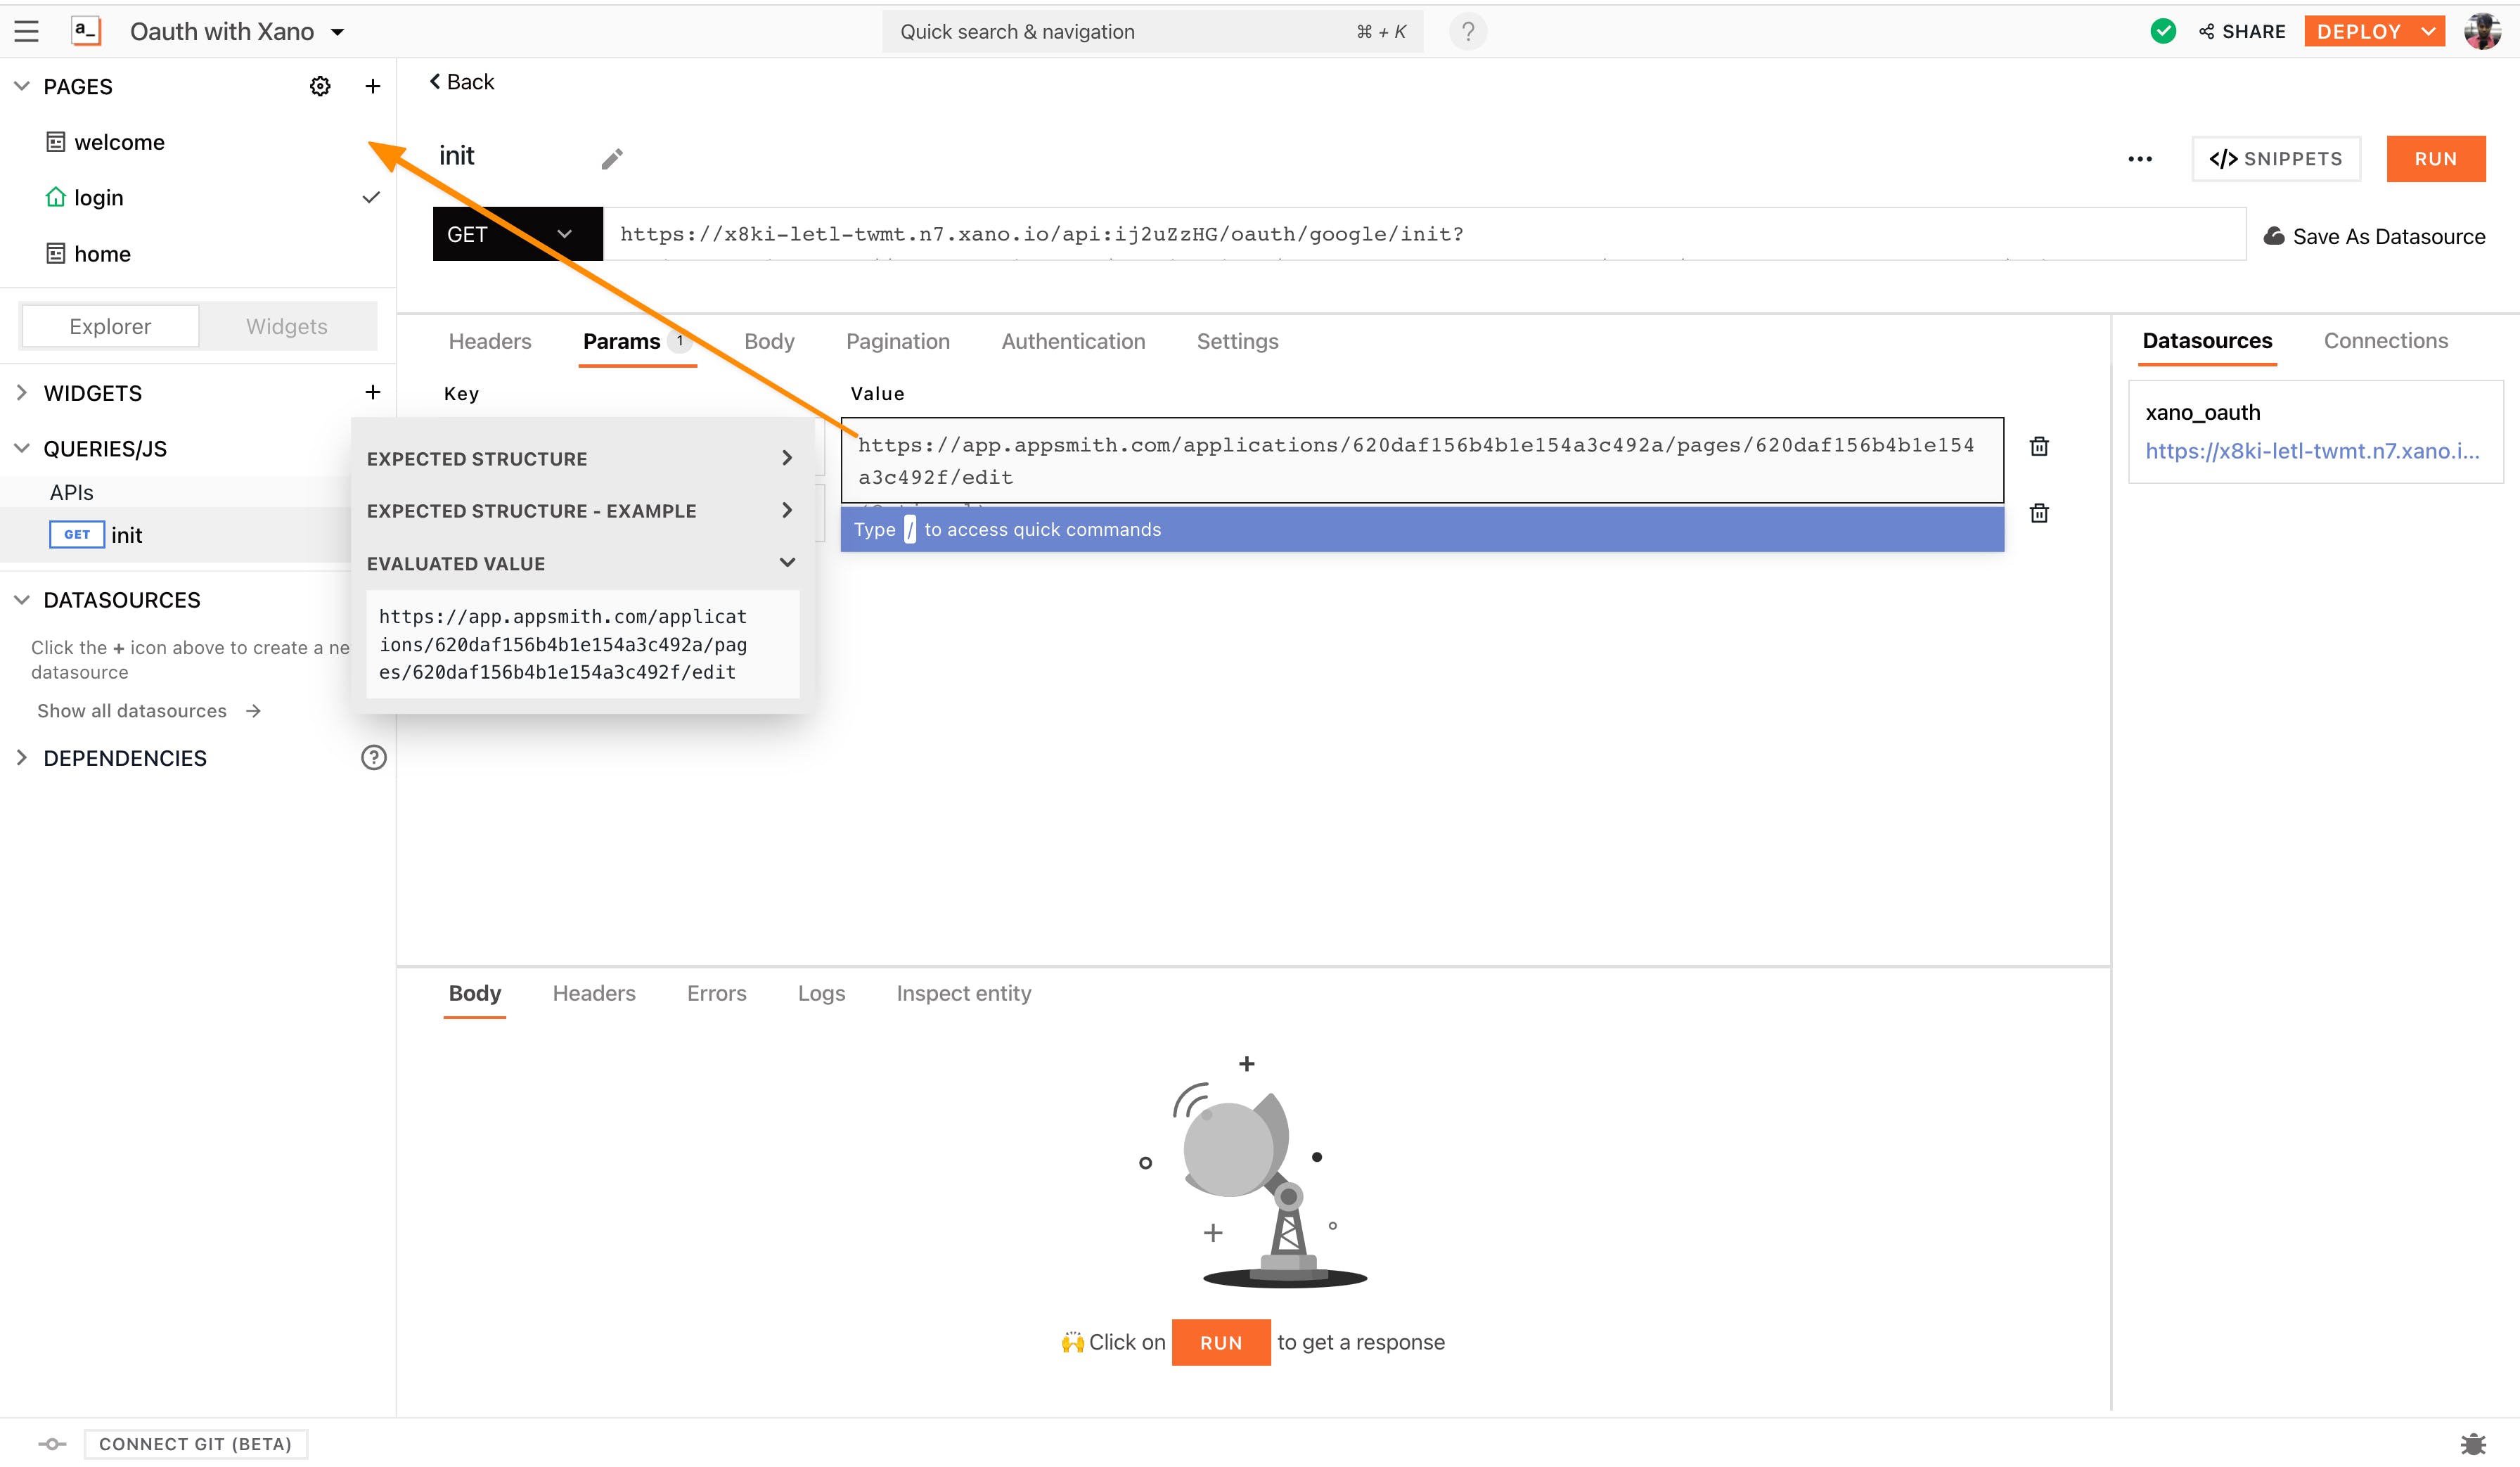Switch sidebar to Widgets view
Viewport: 2520px width, 1467px height.
[x=287, y=326]
